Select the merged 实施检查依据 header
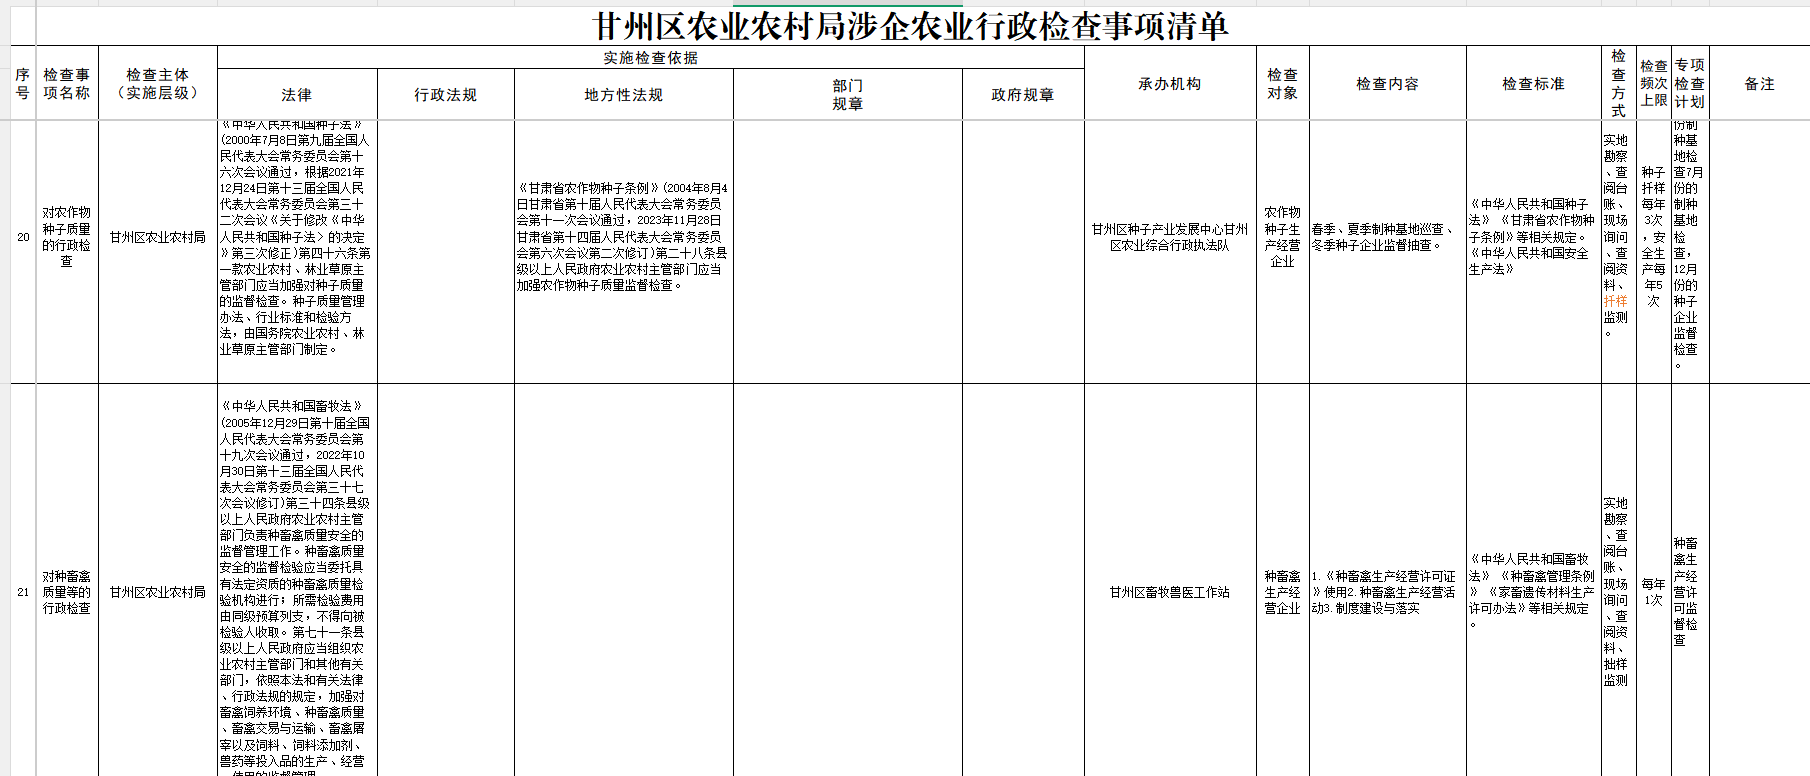 [650, 58]
